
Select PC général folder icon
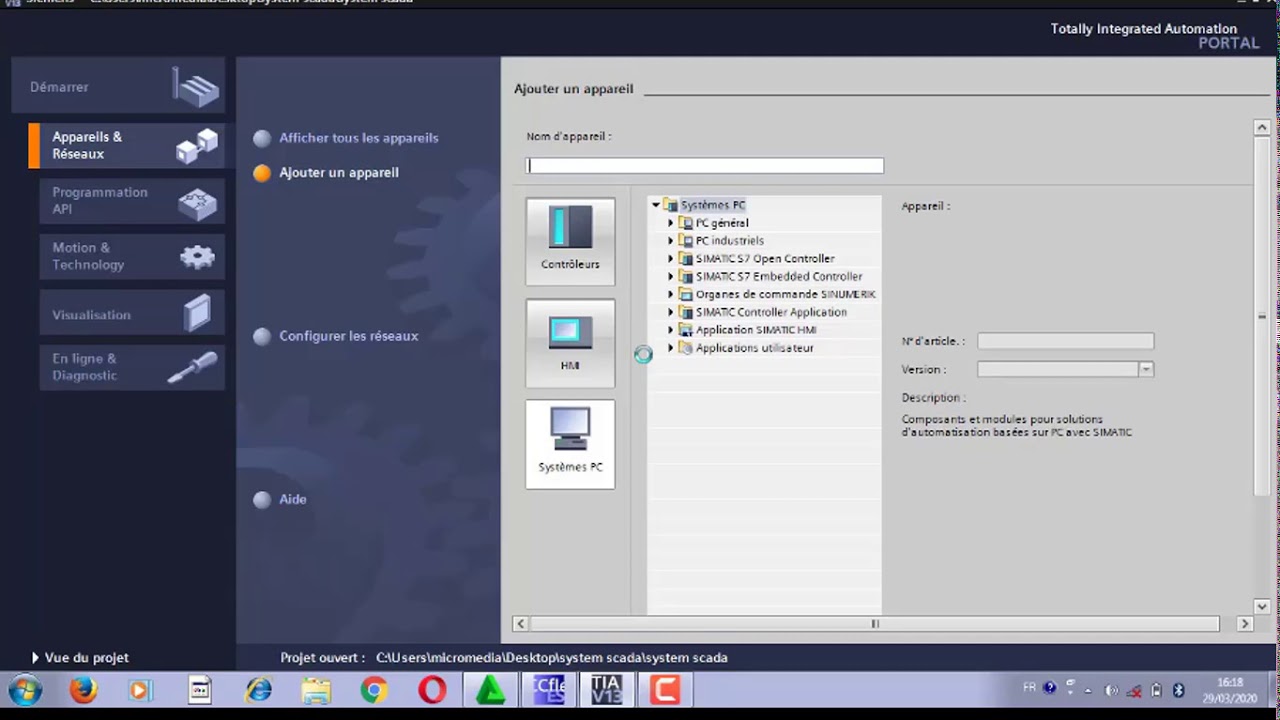pos(685,223)
